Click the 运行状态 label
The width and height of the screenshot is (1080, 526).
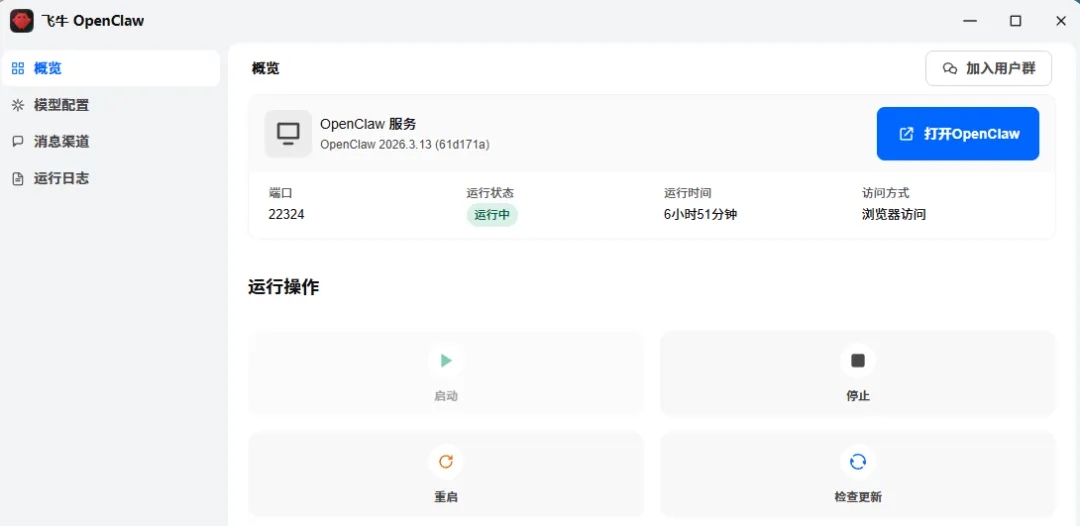[x=490, y=193]
